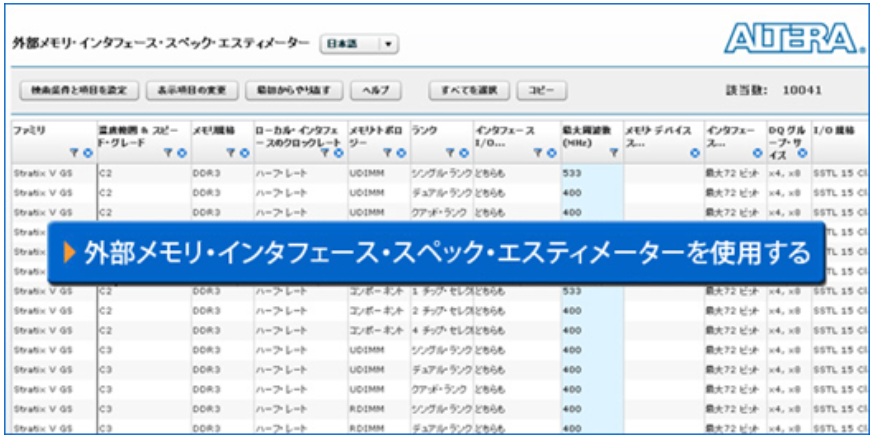Click the 1 チップ・セレクト rank cell
This screenshot has height=438, width=874.
[x=443, y=291]
